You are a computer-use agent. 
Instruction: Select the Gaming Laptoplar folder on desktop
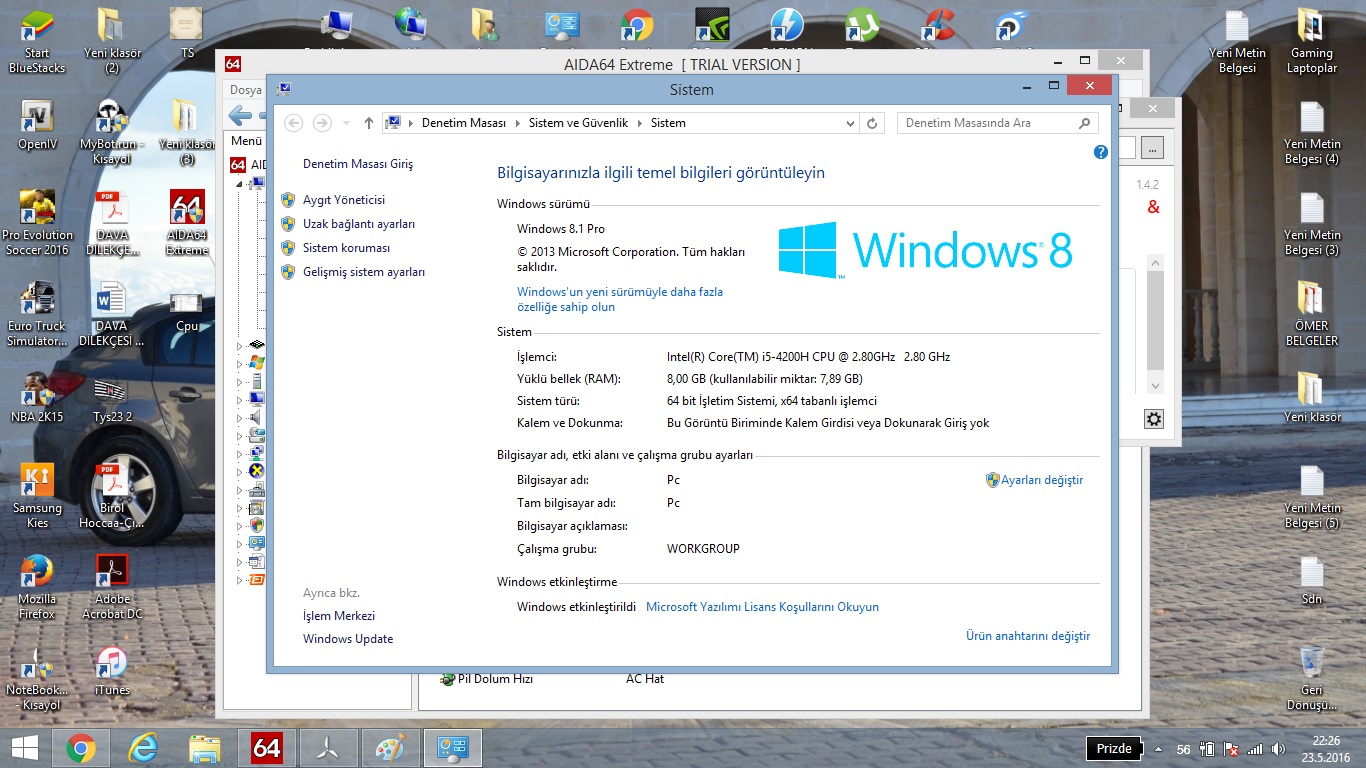coord(1312,42)
